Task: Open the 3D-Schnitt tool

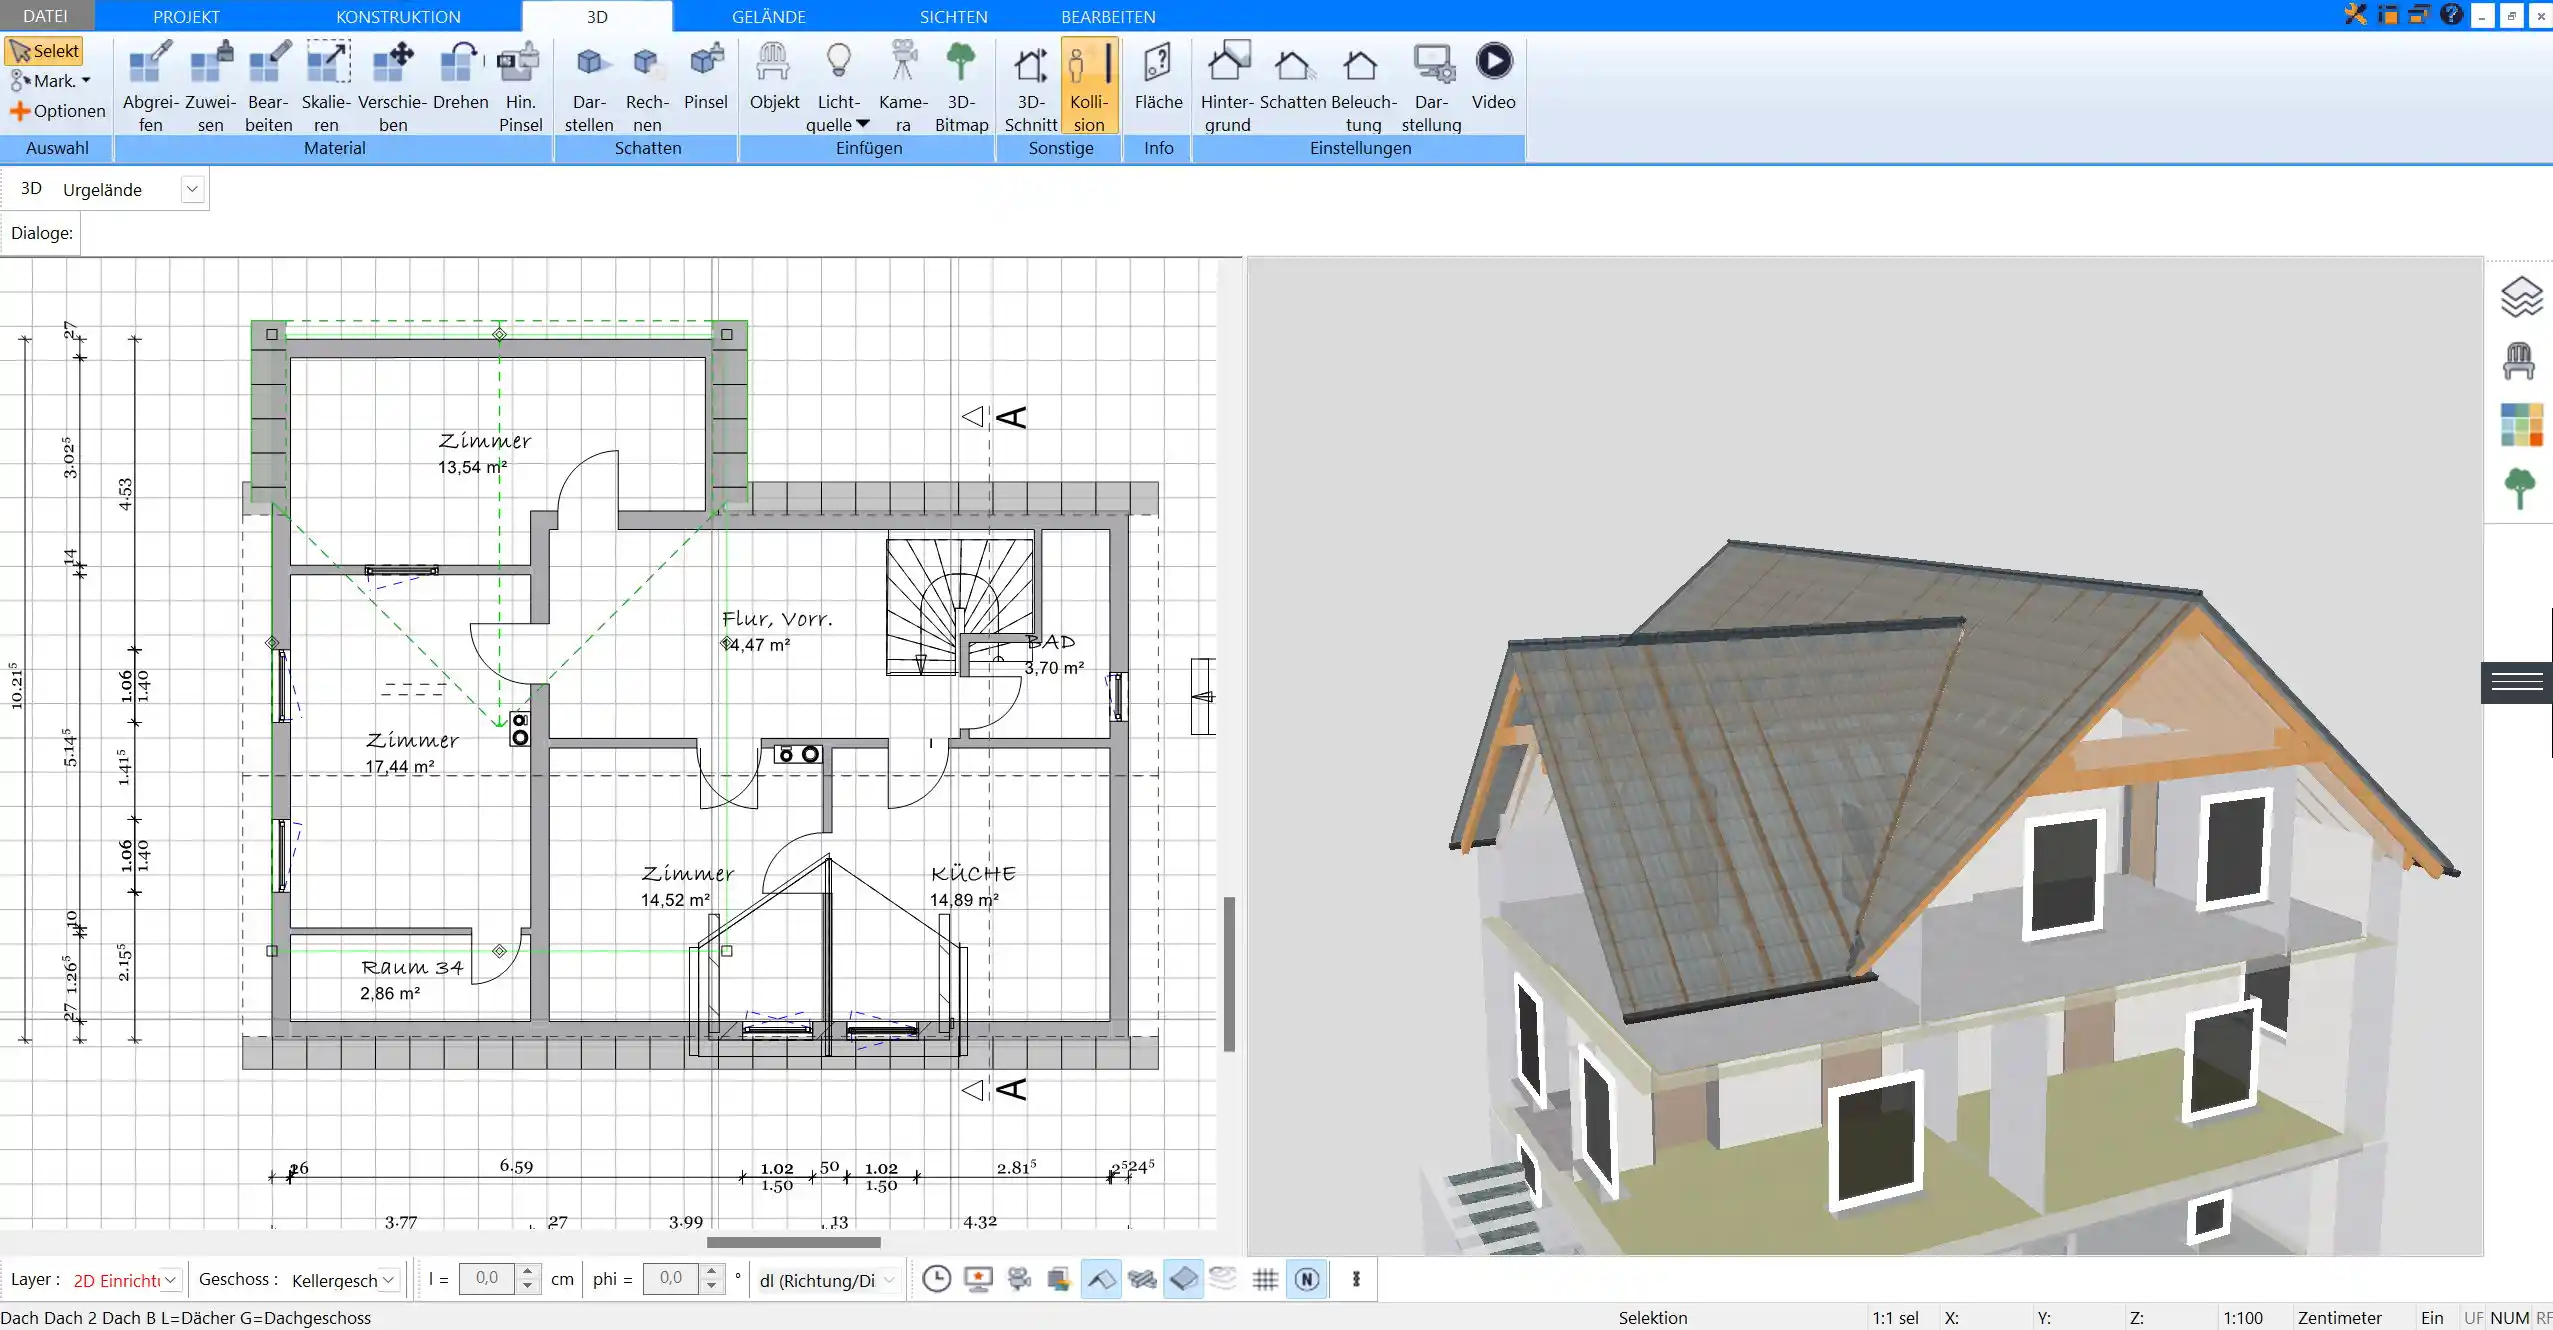Action: 1030,86
